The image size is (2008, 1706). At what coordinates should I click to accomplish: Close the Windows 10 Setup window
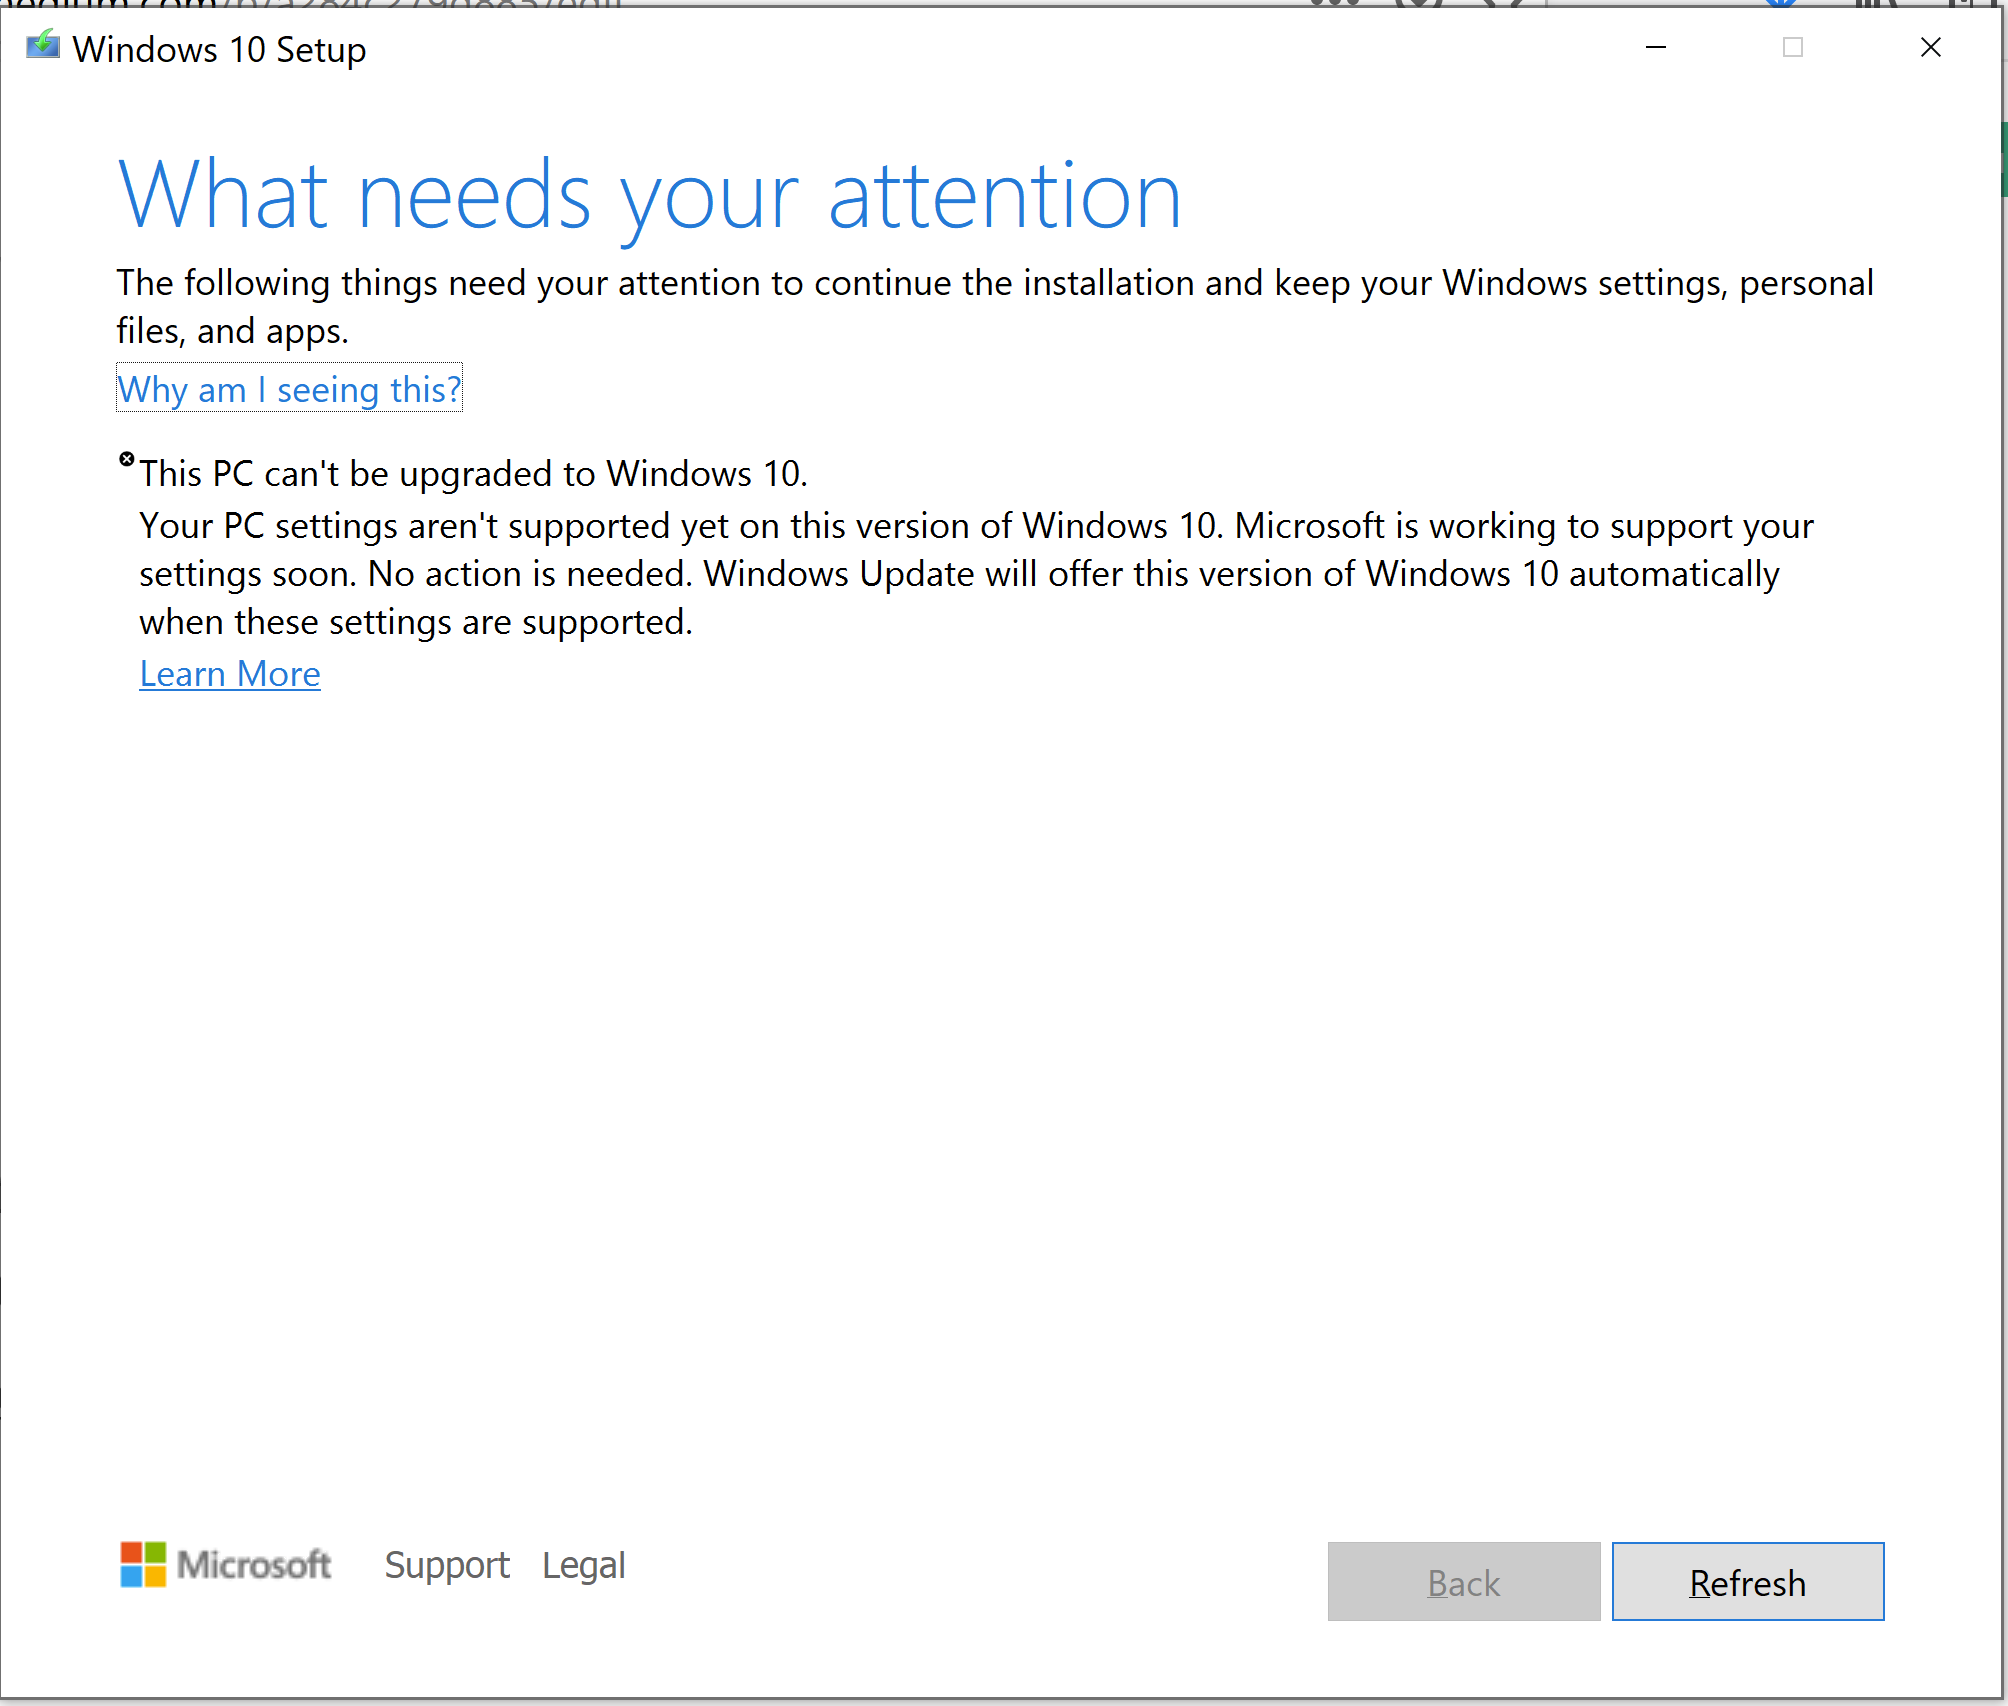click(x=1931, y=47)
